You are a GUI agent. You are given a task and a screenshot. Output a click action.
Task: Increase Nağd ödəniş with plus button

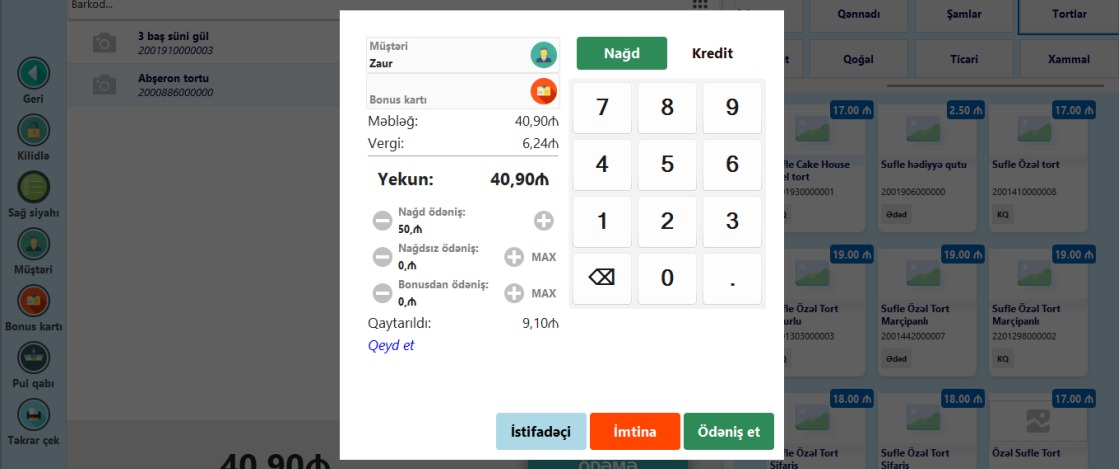543,220
